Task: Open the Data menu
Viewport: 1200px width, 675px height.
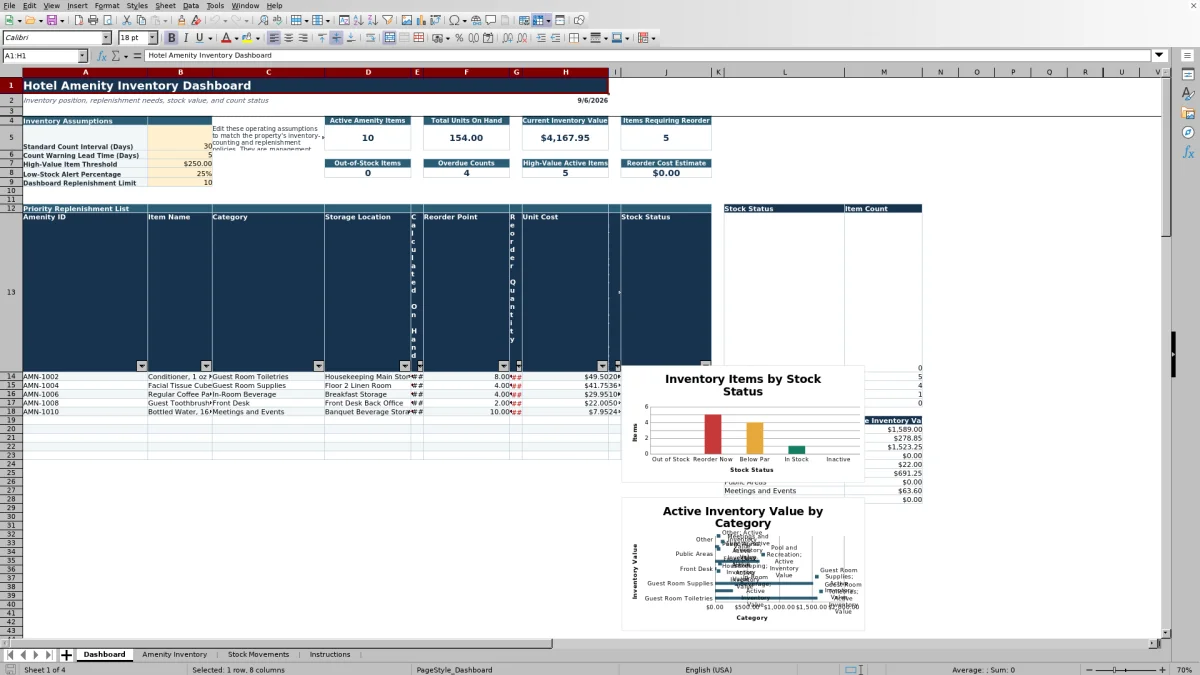Action: click(190, 5)
